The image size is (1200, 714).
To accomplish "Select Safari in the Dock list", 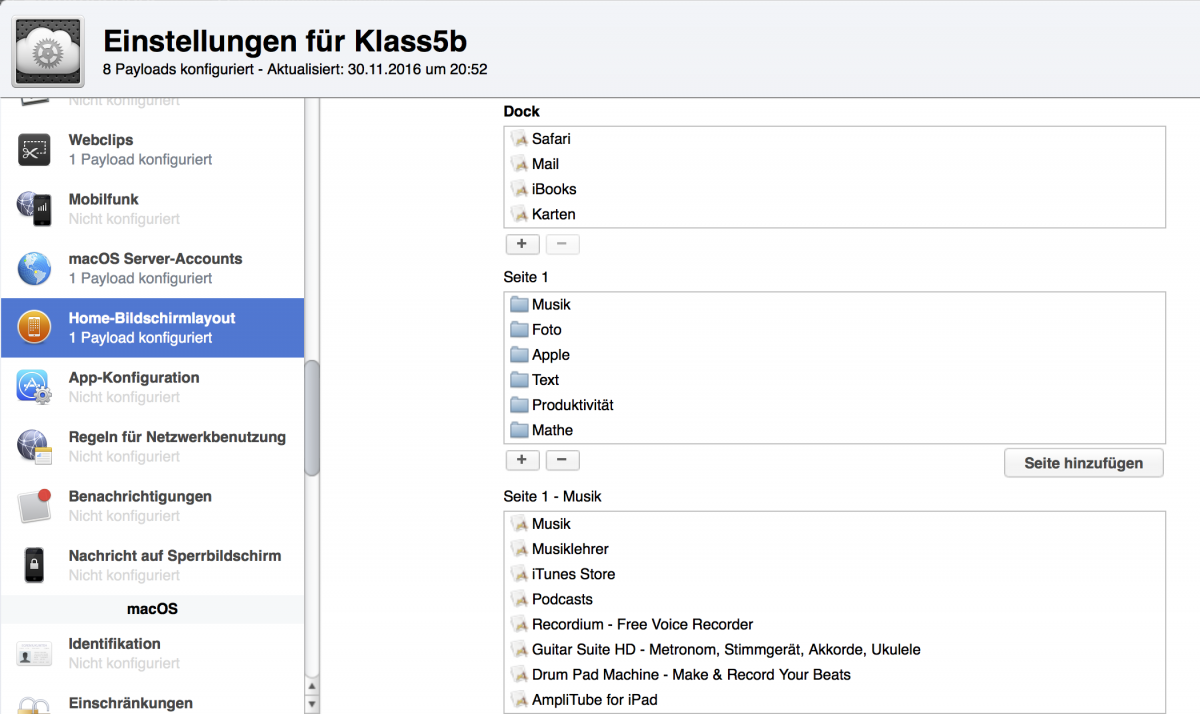I will click(835, 139).
